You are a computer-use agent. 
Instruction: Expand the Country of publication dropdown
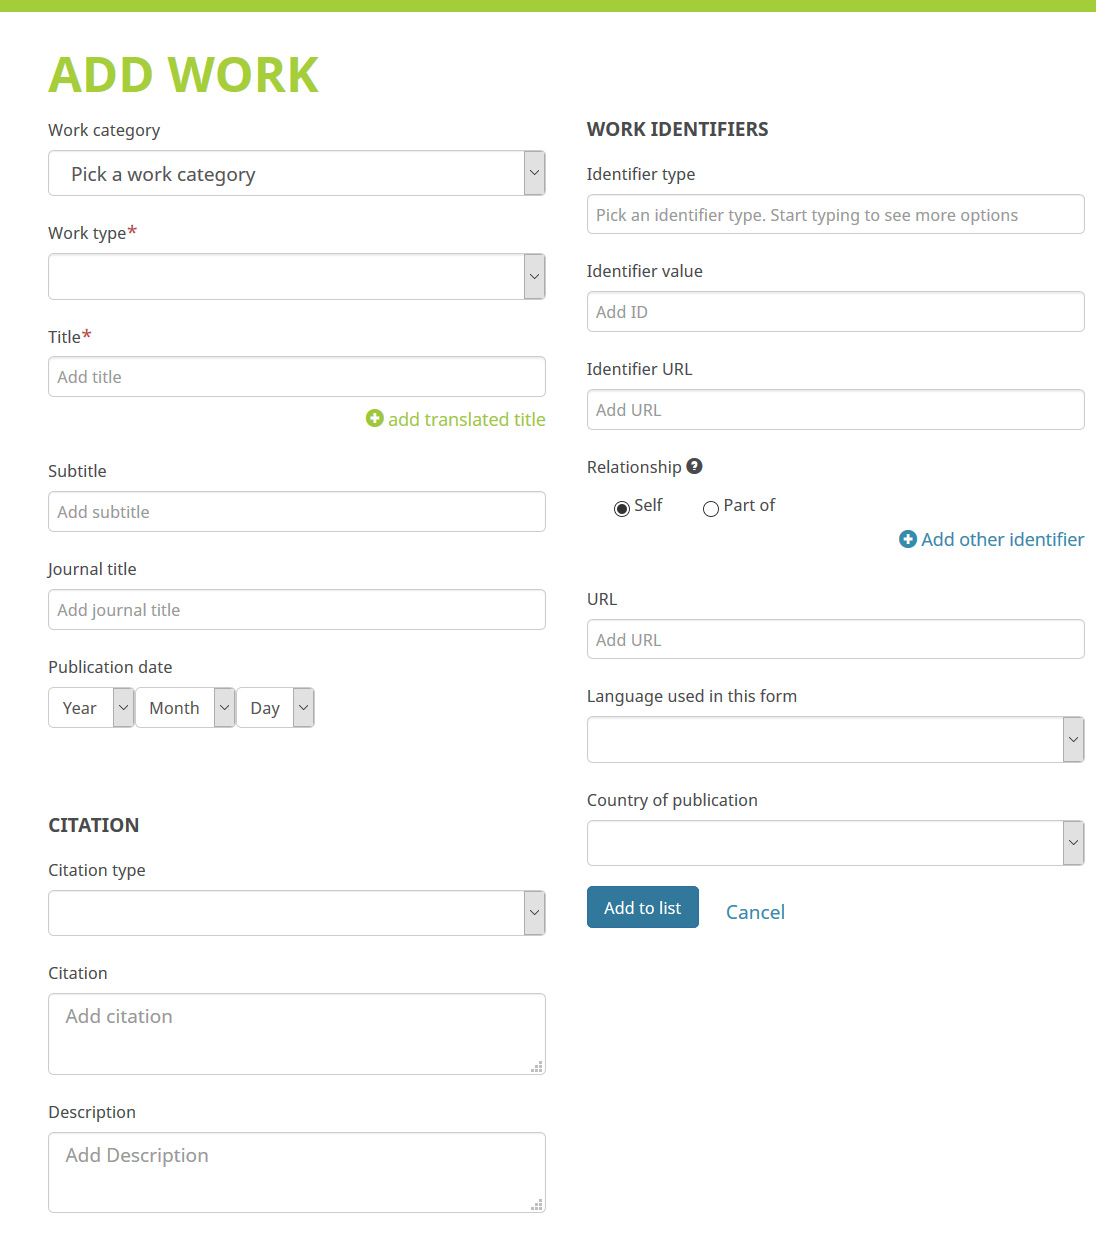(835, 843)
